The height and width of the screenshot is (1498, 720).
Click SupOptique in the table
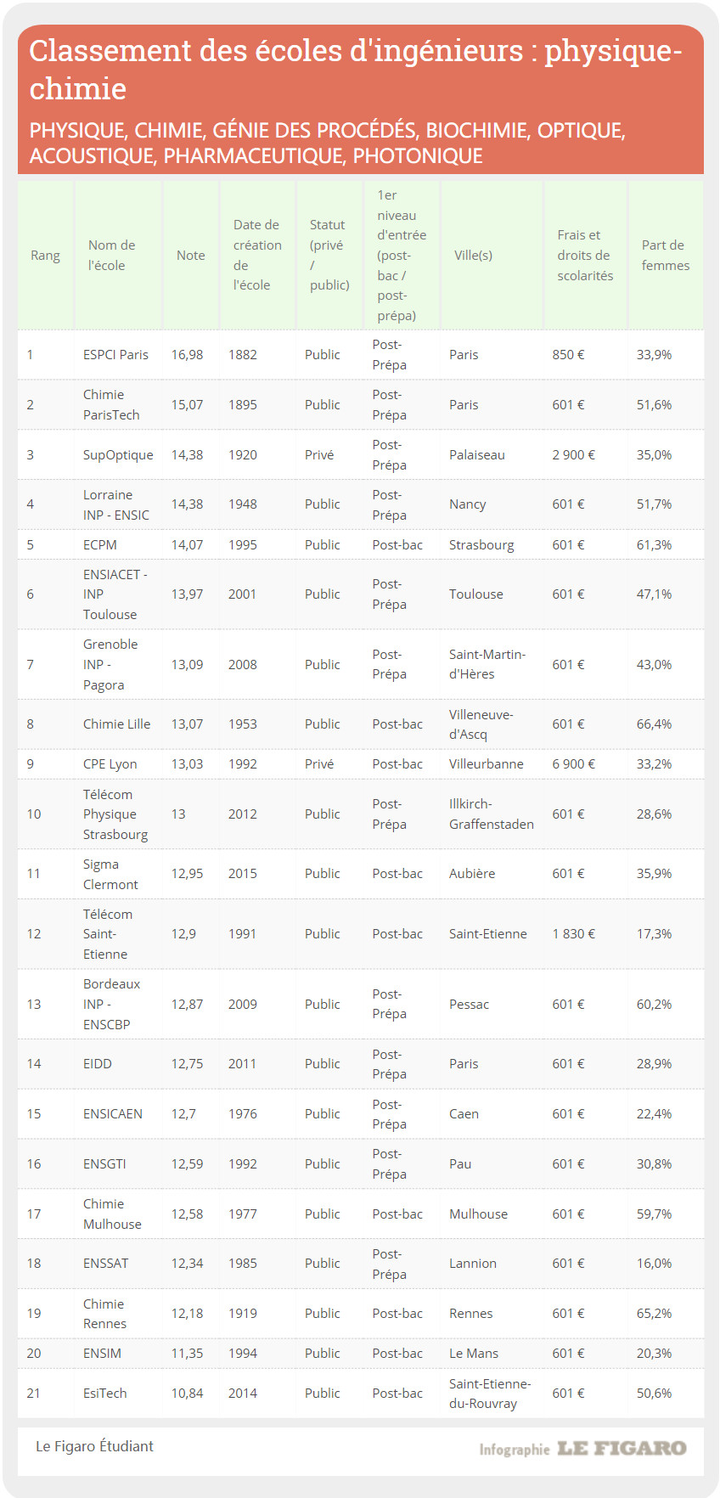pyautogui.click(x=118, y=455)
